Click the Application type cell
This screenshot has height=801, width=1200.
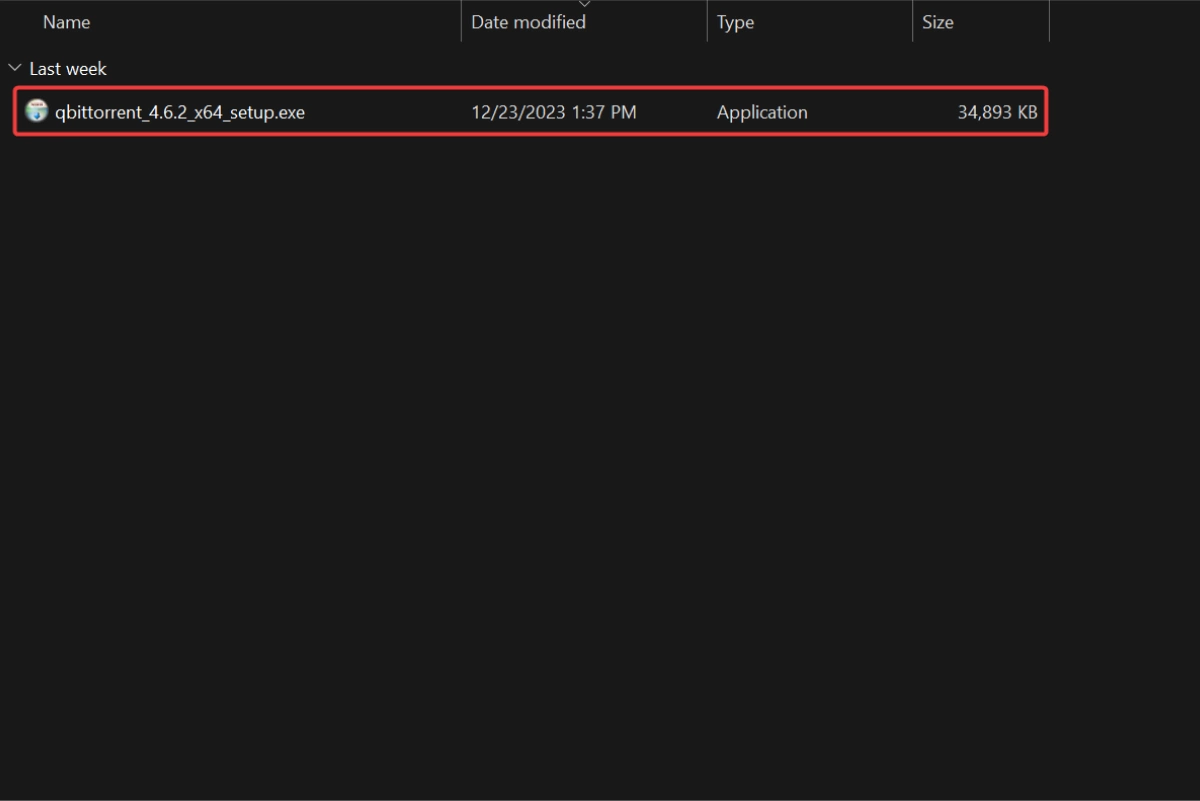click(x=762, y=112)
